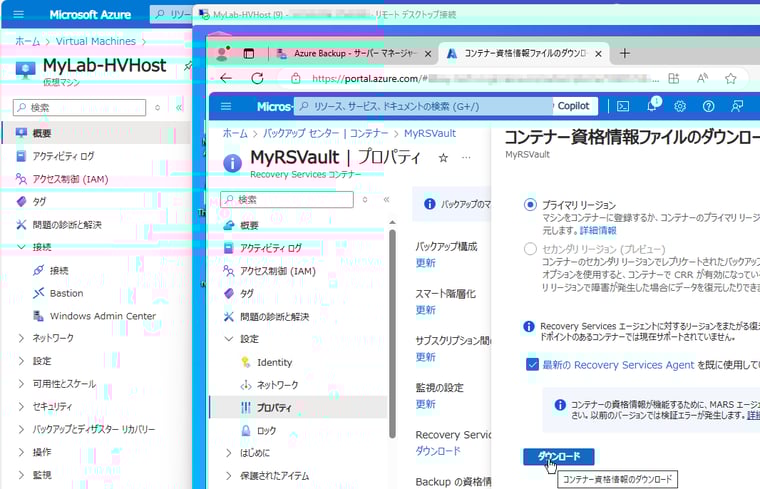The image size is (760, 489).
Task: Open settings gear in portal header
Action: [680, 106]
